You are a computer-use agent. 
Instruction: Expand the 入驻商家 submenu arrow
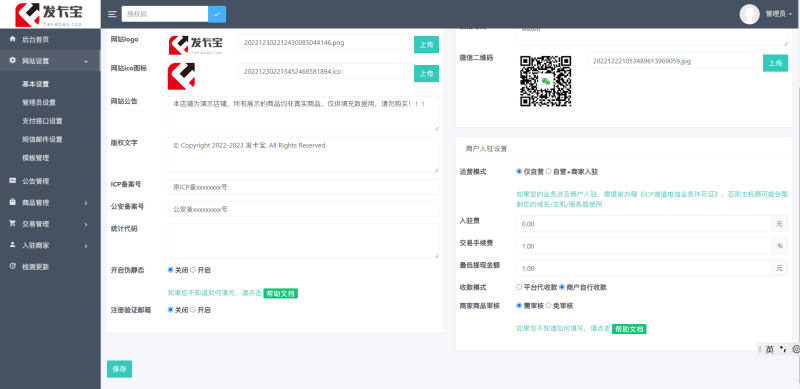point(86,246)
